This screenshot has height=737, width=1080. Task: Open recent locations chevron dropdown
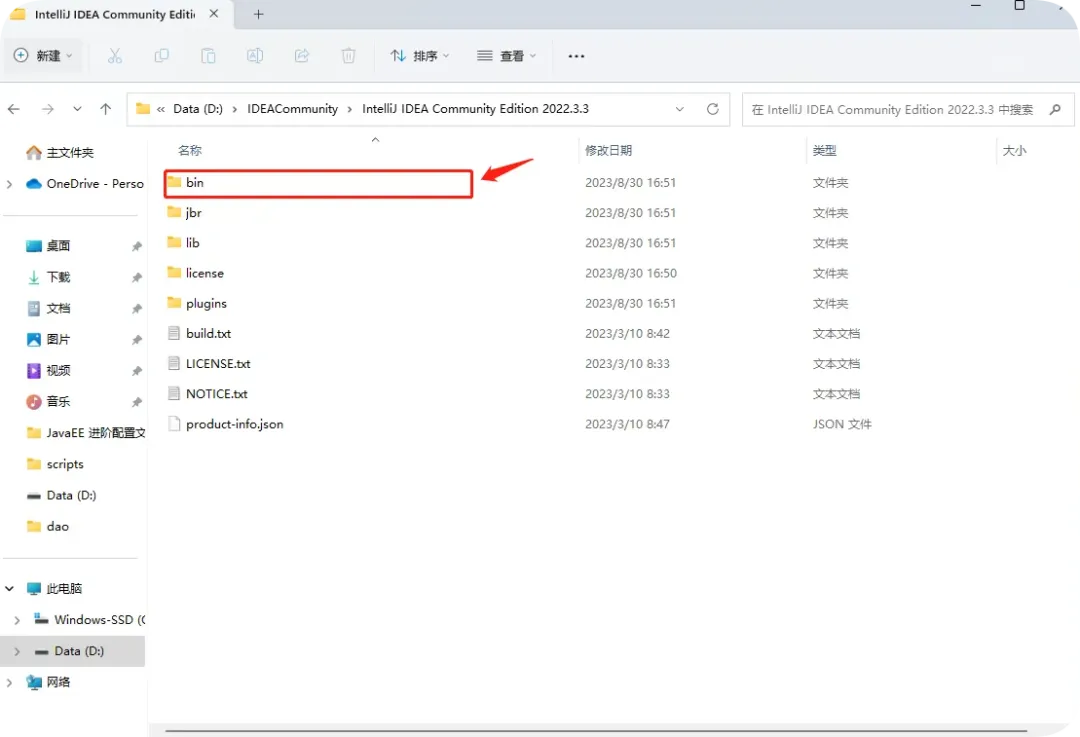point(77,109)
